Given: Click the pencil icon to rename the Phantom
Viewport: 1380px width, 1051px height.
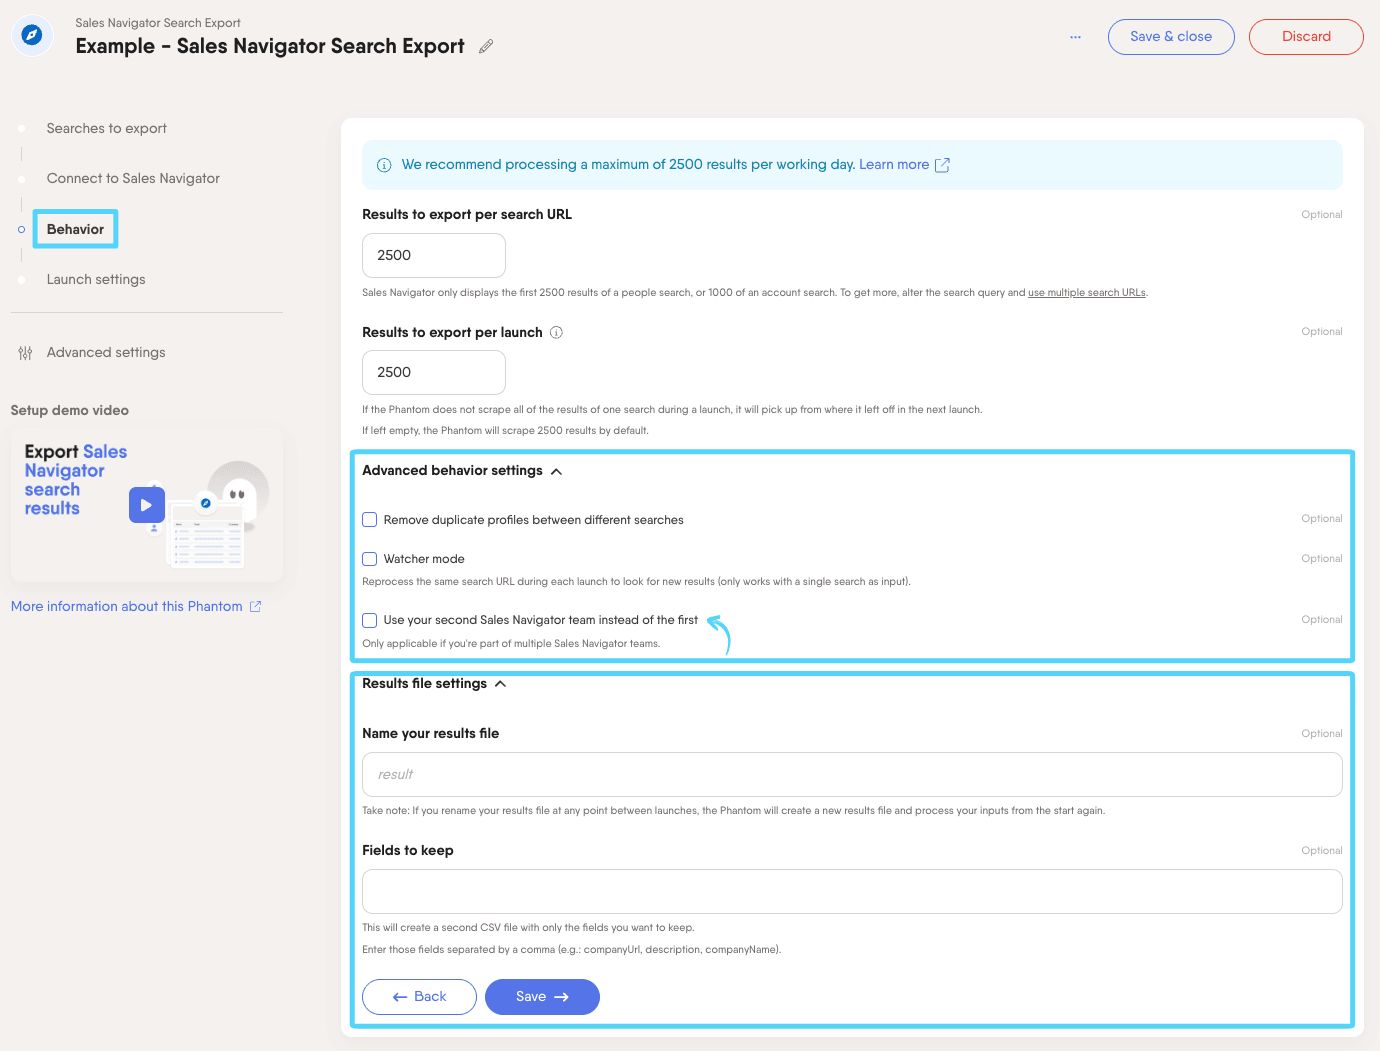Looking at the screenshot, I should pyautogui.click(x=486, y=46).
